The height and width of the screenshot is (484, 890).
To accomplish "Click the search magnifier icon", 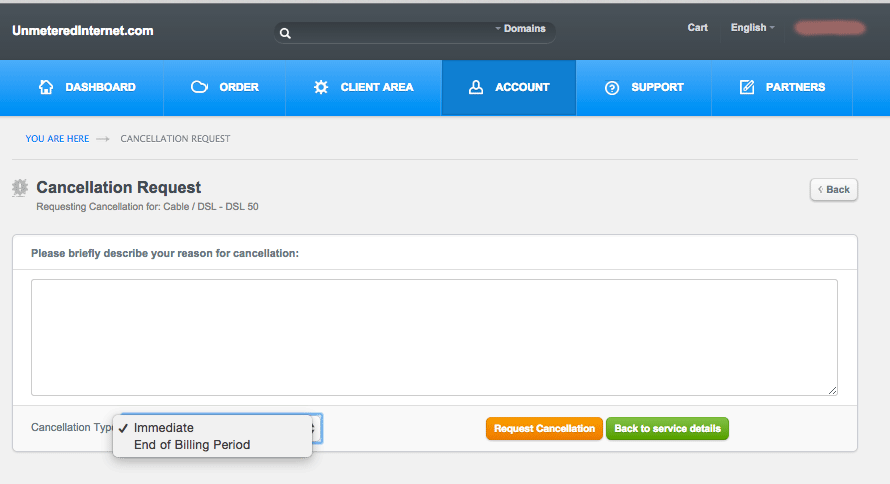I will (x=285, y=33).
